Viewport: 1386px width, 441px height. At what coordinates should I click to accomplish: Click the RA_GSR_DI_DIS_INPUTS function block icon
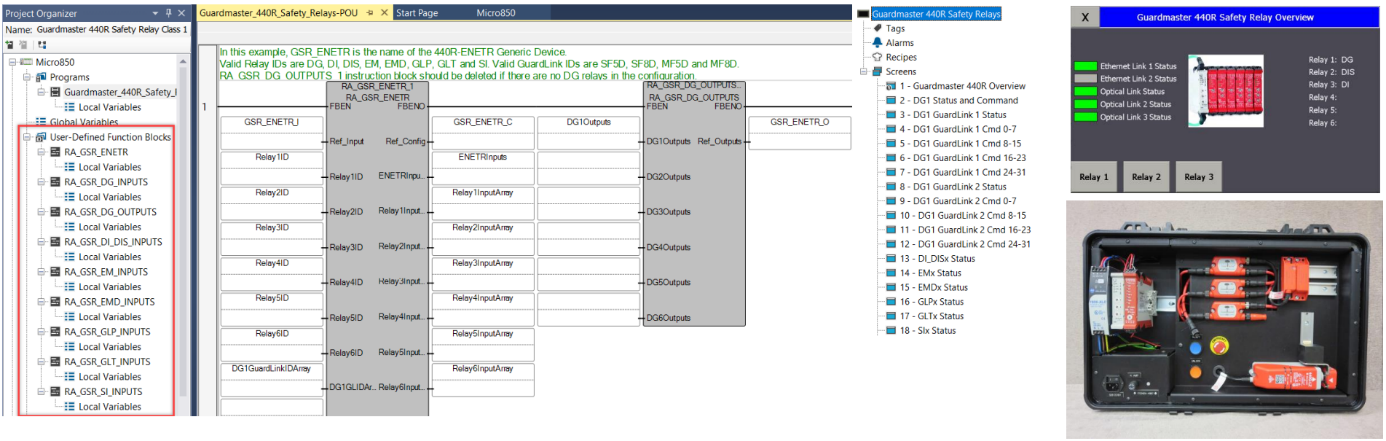click(x=55, y=242)
